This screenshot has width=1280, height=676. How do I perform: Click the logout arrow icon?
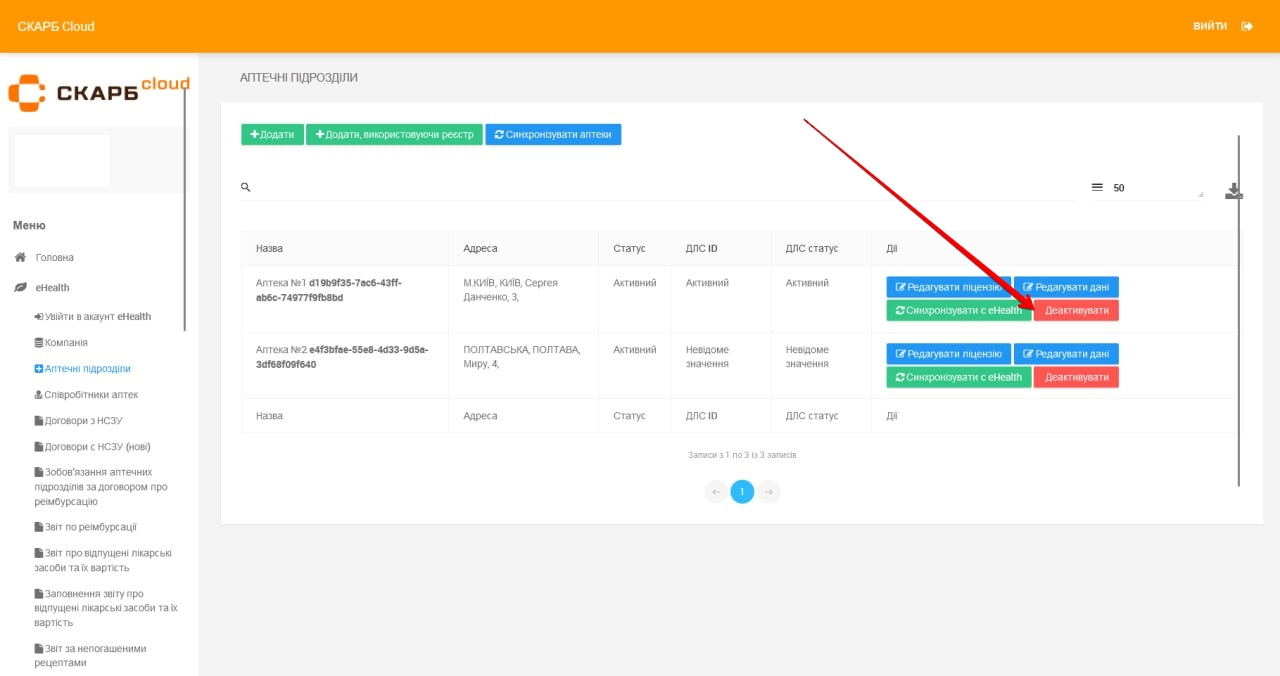[1246, 26]
